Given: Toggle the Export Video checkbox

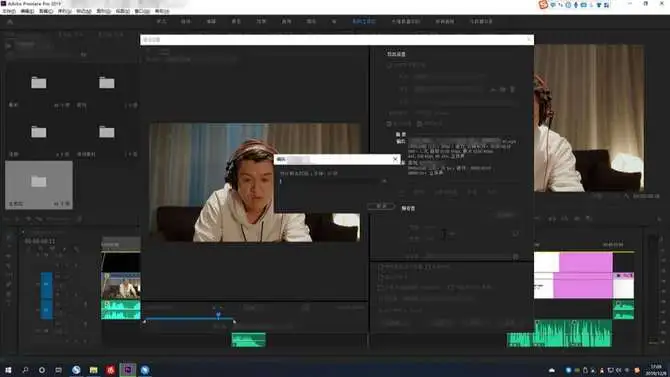Looking at the screenshot, I should (389, 124).
